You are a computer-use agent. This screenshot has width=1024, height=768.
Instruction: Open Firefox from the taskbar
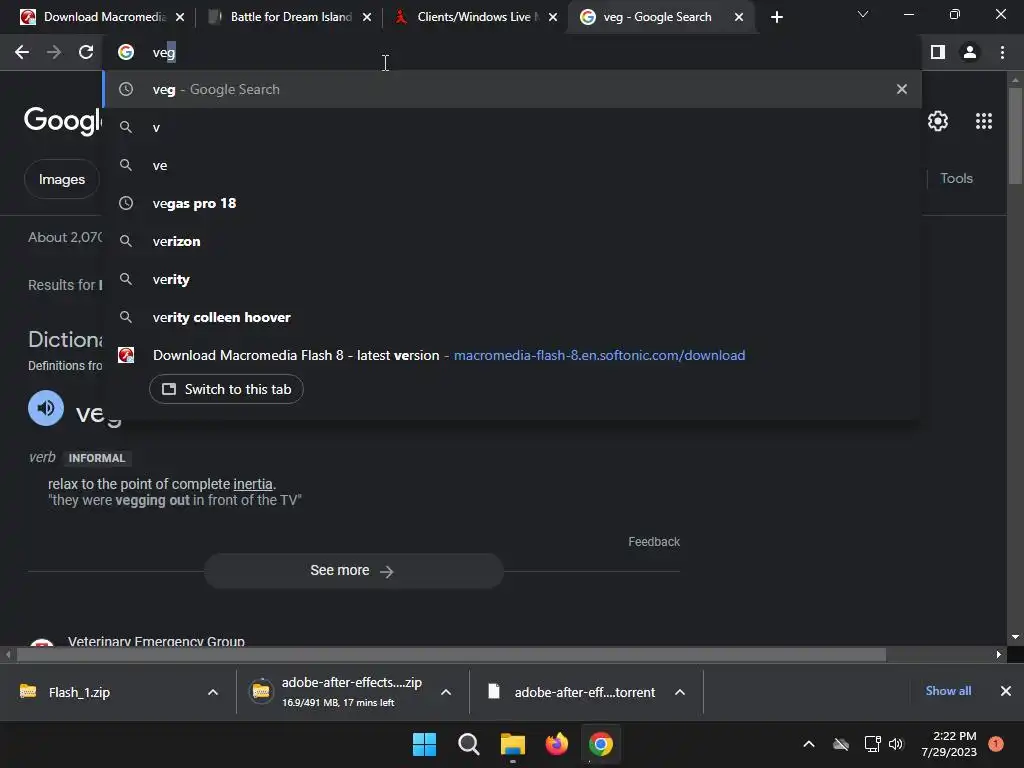[556, 744]
